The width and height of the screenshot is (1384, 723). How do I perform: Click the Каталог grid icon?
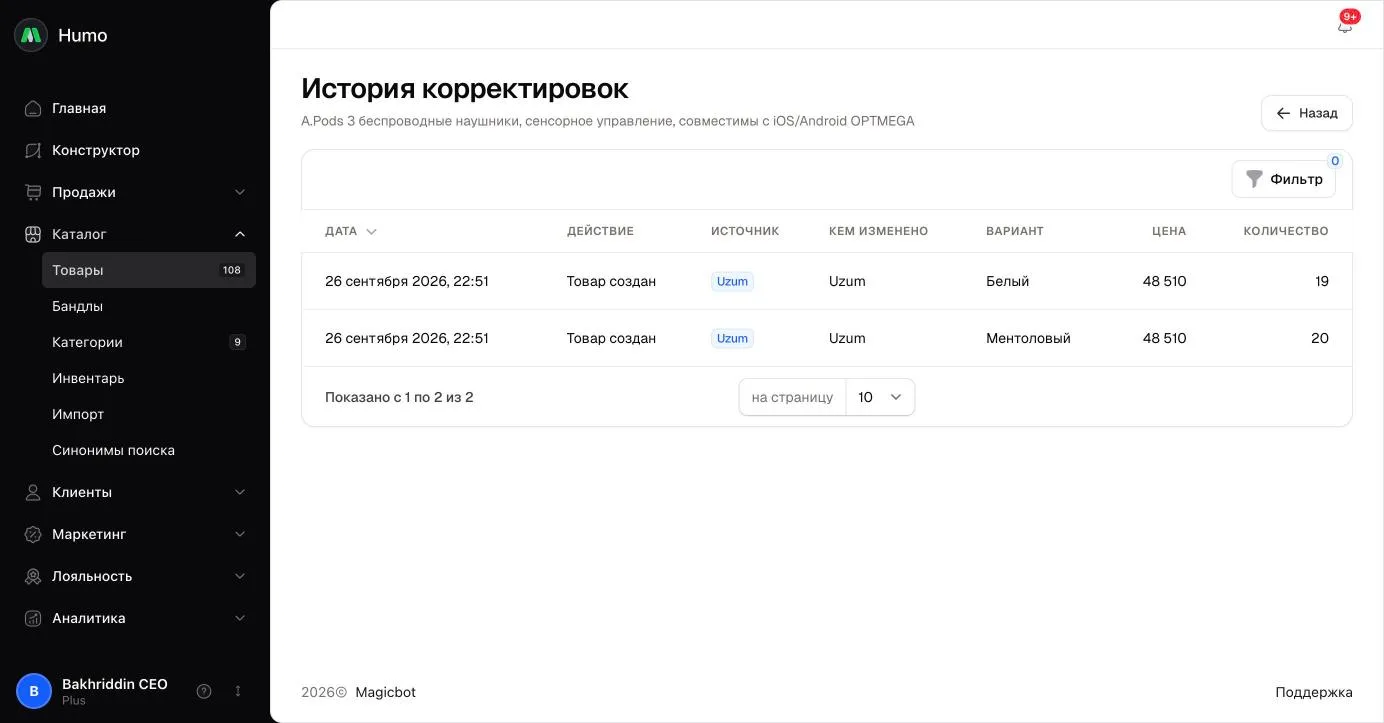click(33, 234)
